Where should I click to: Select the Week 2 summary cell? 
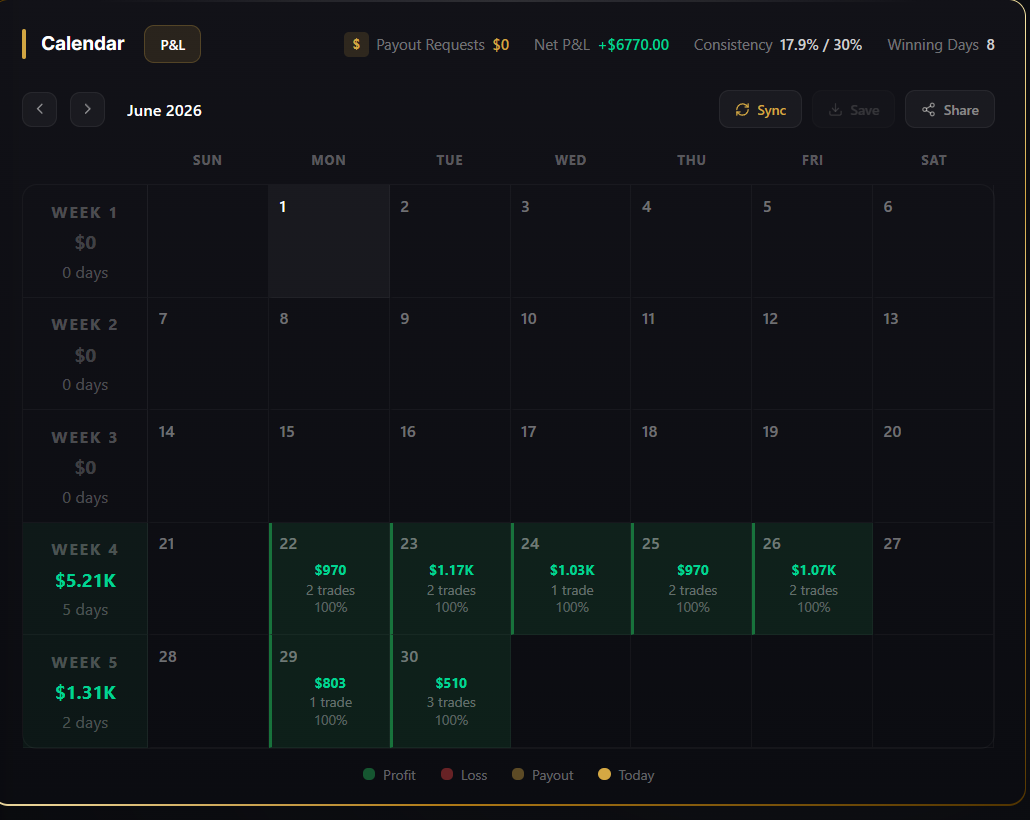[x=85, y=353]
